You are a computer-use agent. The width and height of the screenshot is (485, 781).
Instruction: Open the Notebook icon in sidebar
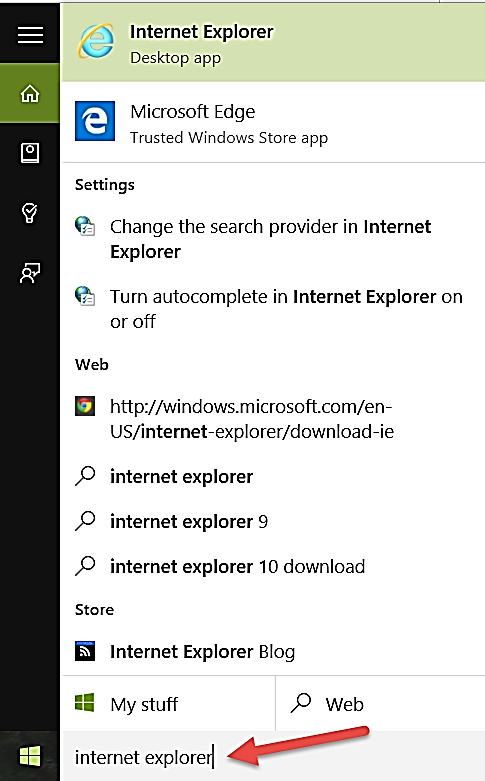pyautogui.click(x=30, y=153)
